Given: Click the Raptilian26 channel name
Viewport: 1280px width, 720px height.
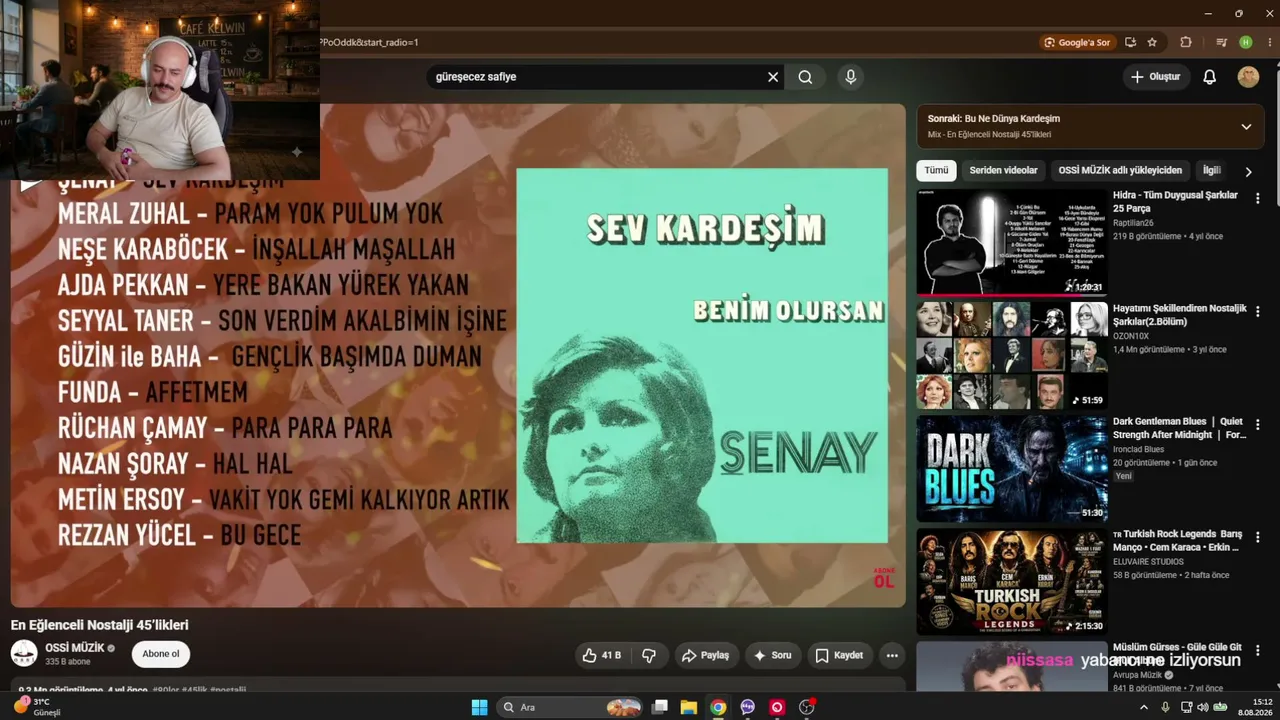Looking at the screenshot, I should 1133,223.
